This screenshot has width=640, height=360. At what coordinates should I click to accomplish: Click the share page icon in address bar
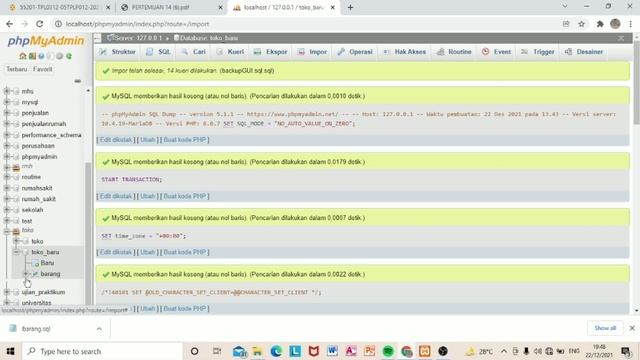point(566,24)
